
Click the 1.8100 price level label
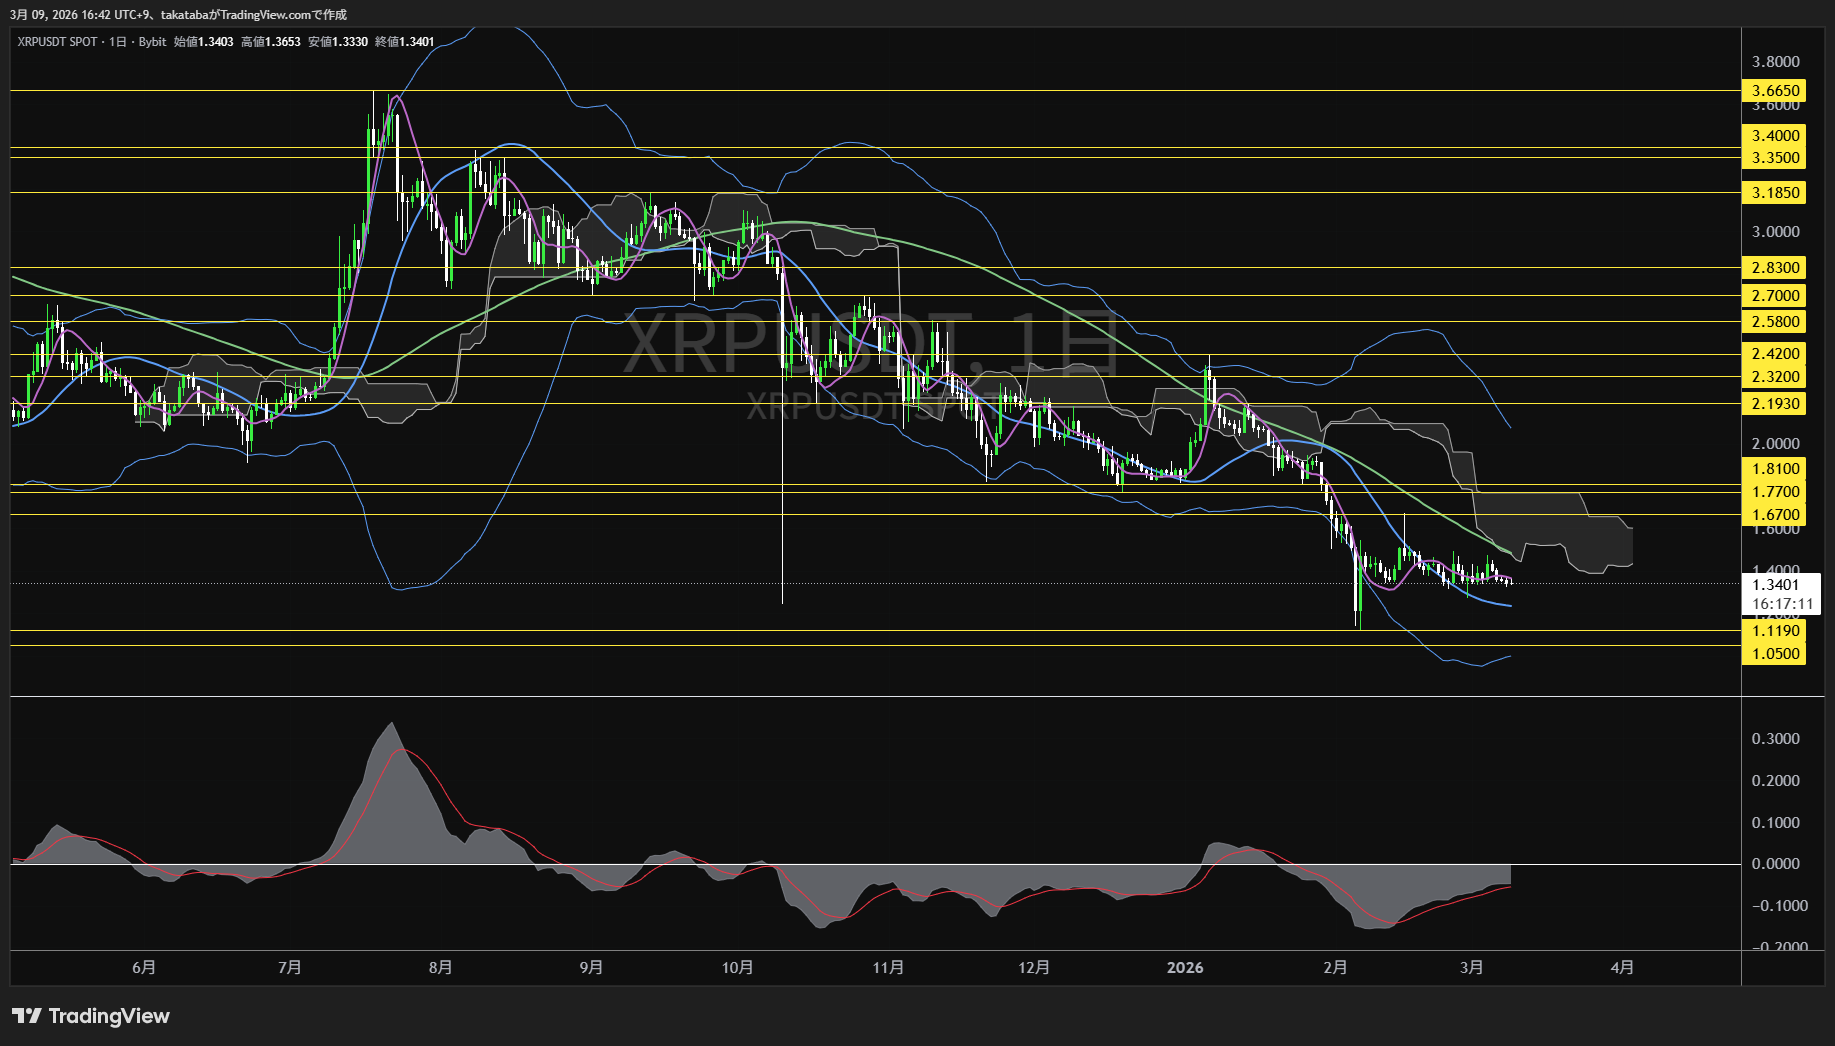1775,469
